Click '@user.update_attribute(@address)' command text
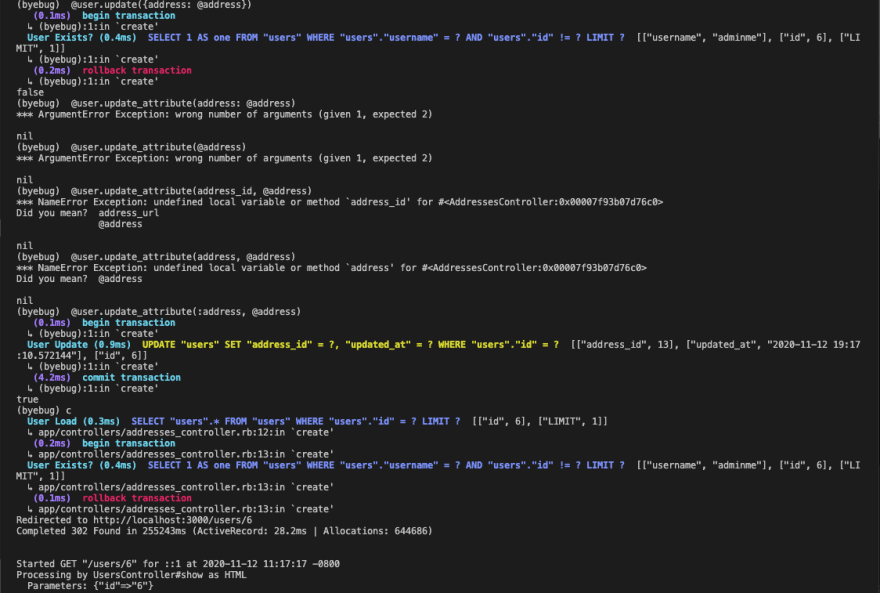This screenshot has width=880, height=593. point(158,147)
